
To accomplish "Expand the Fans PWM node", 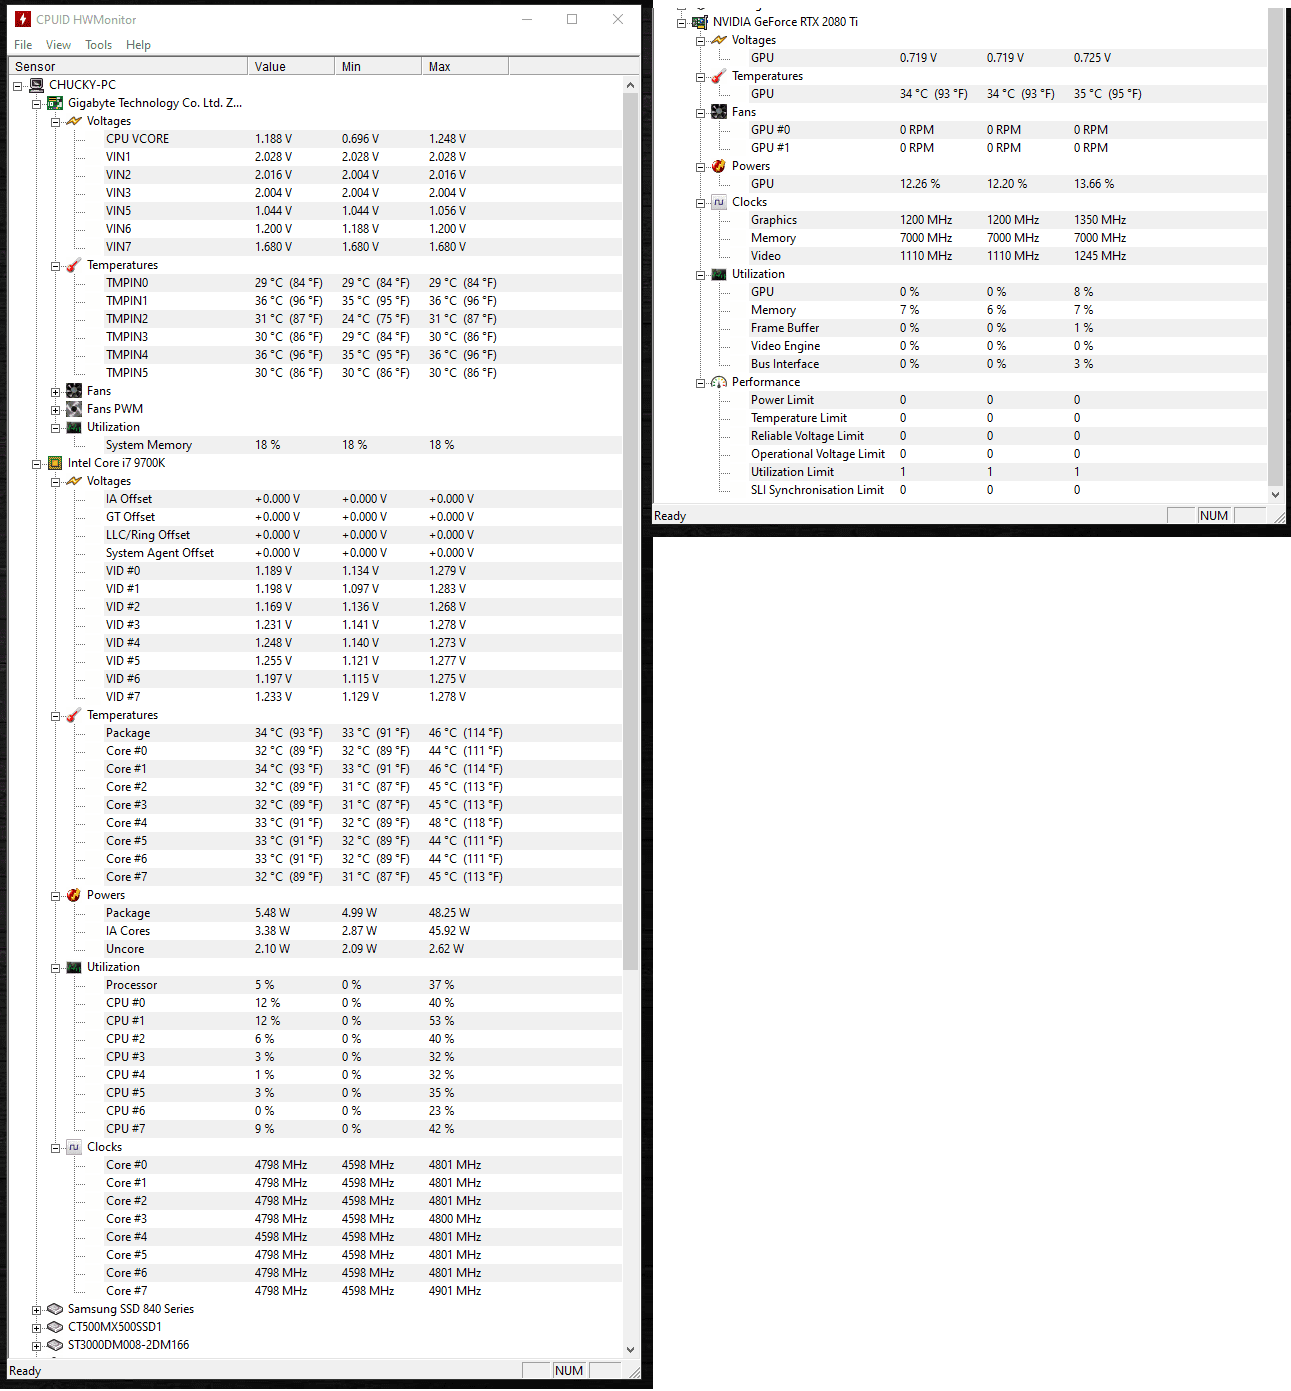I will click(x=56, y=410).
